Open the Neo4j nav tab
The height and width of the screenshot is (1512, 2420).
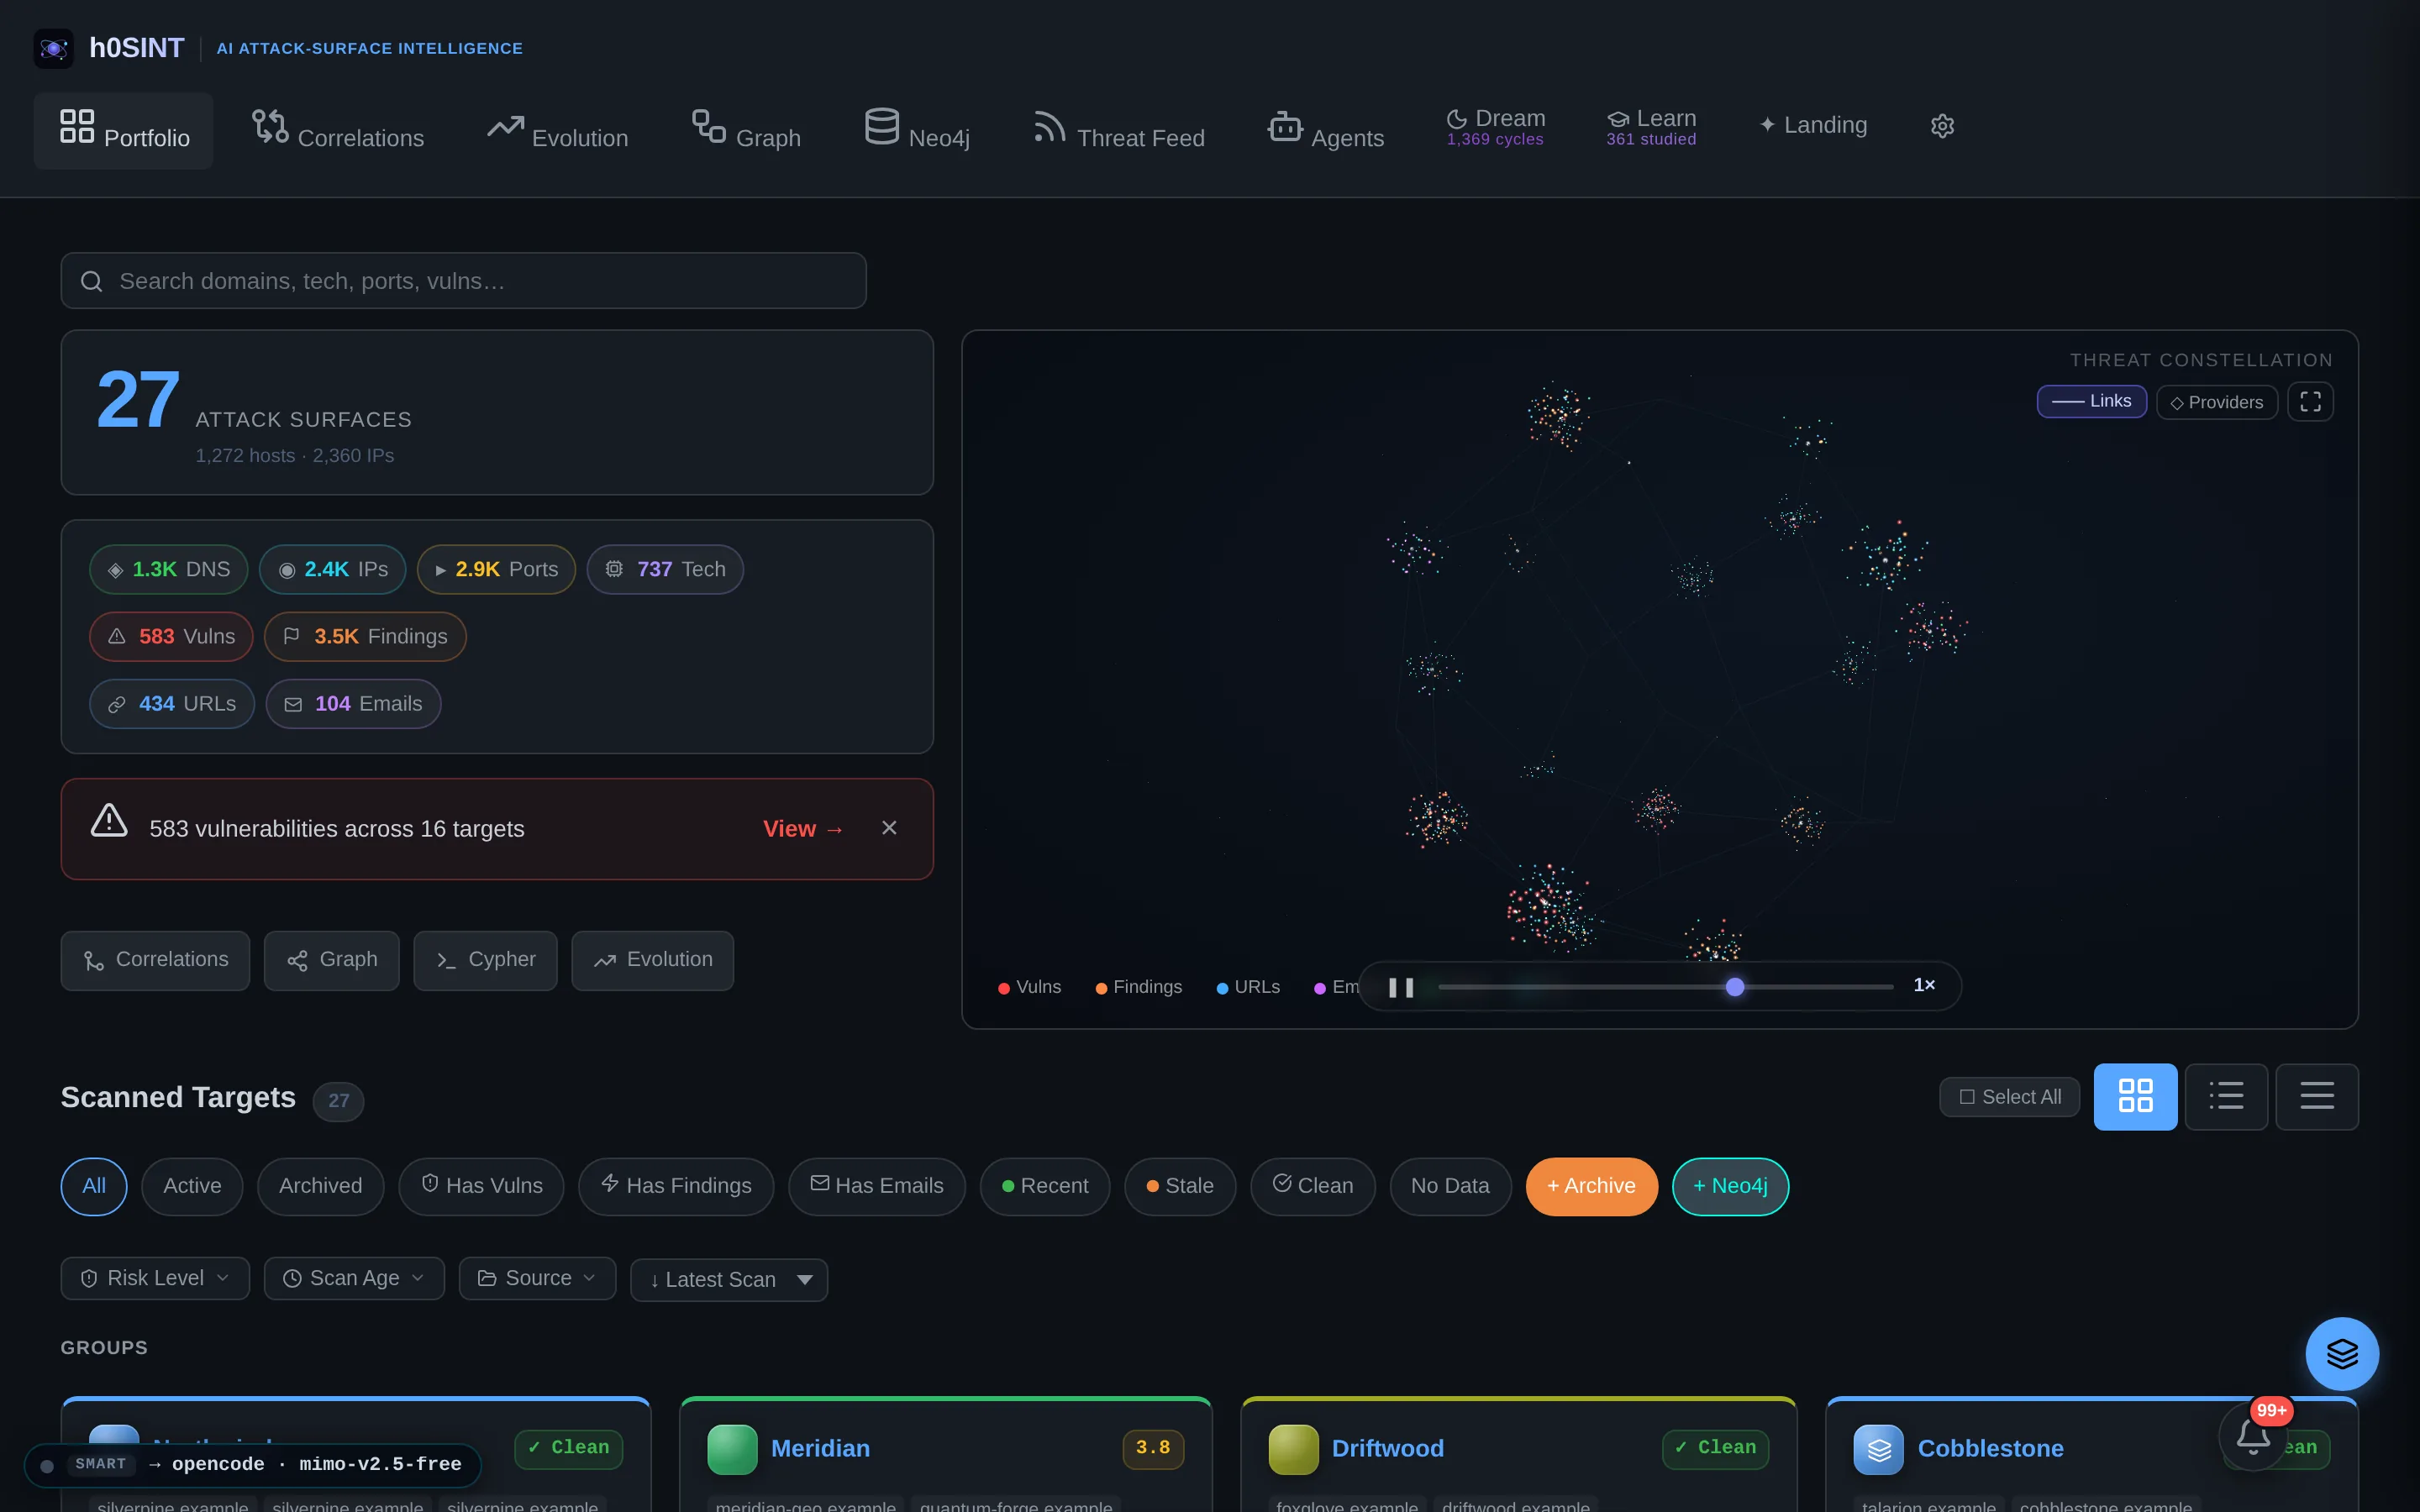pos(917,130)
